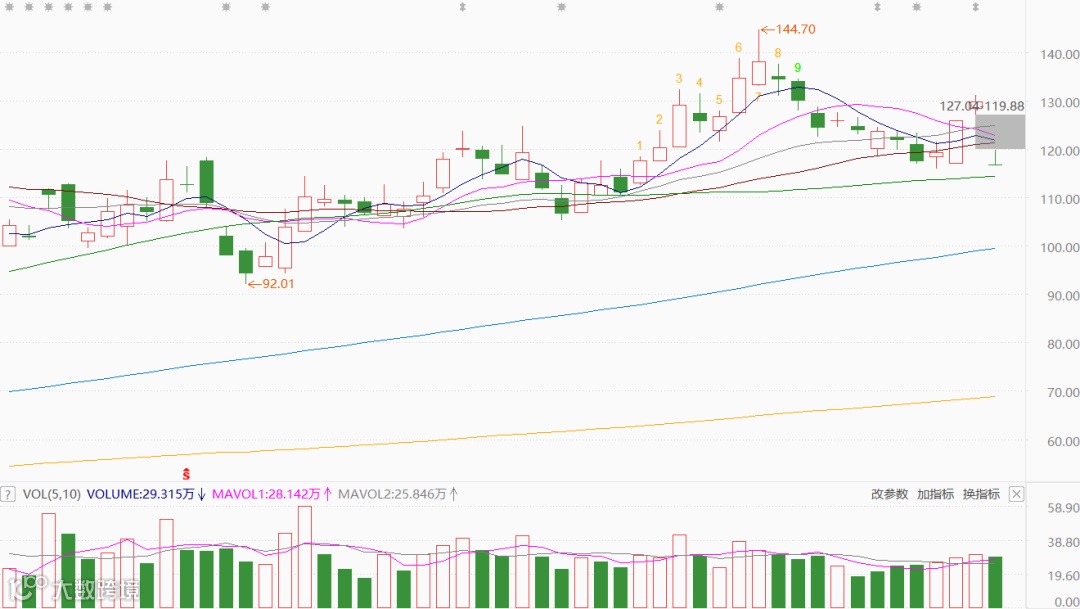This screenshot has height=609, width=1080.
Task: Select the gray shaded price range box
Action: pos(1000,132)
